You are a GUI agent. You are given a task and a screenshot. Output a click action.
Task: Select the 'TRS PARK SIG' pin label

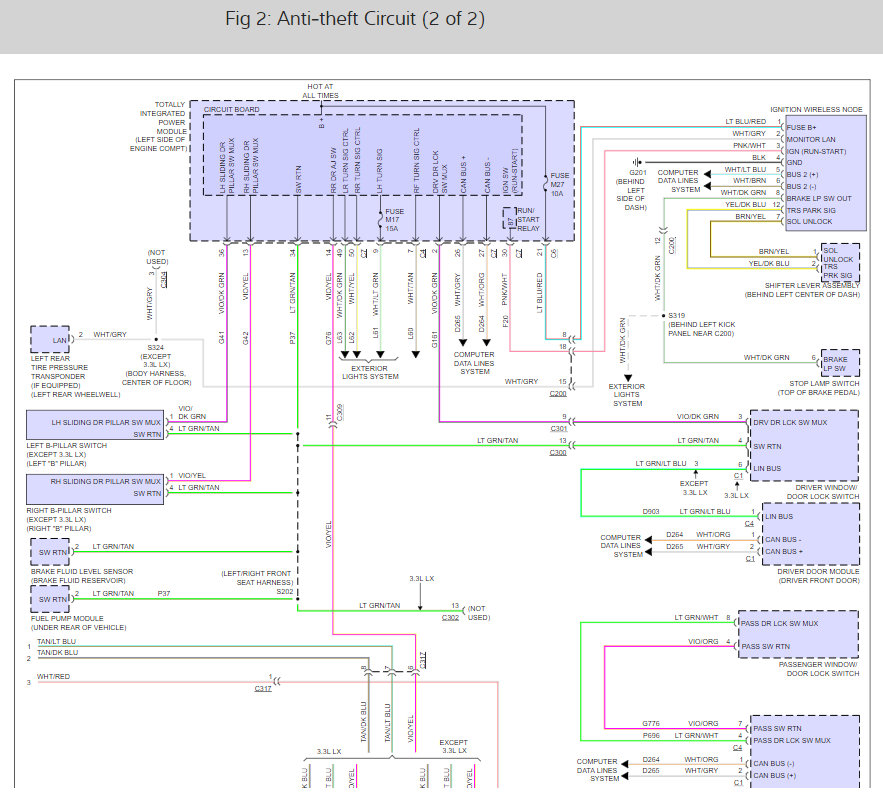click(811, 211)
